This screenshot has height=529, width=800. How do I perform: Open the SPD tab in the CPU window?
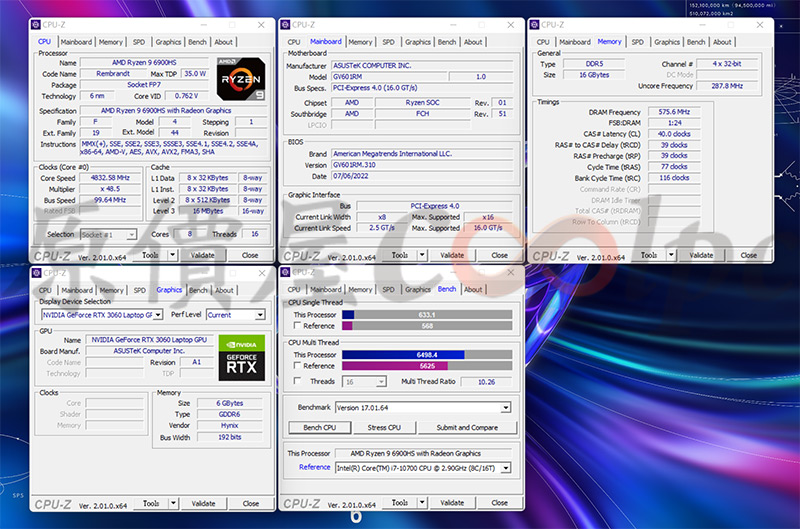139,42
